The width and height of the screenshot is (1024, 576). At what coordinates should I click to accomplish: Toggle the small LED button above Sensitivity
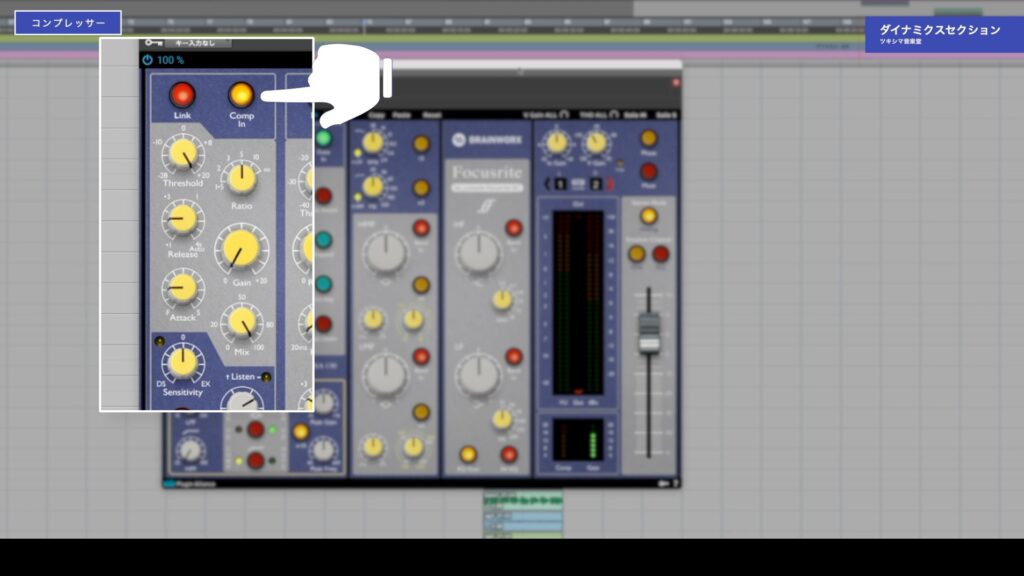click(x=159, y=341)
